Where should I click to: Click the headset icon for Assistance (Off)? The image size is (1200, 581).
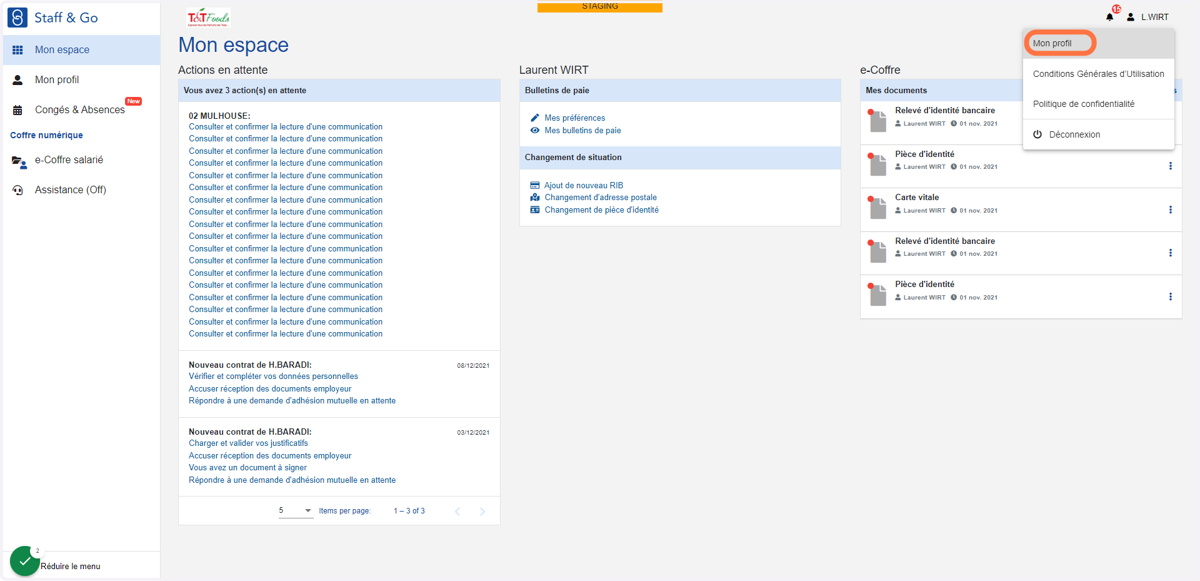point(17,190)
